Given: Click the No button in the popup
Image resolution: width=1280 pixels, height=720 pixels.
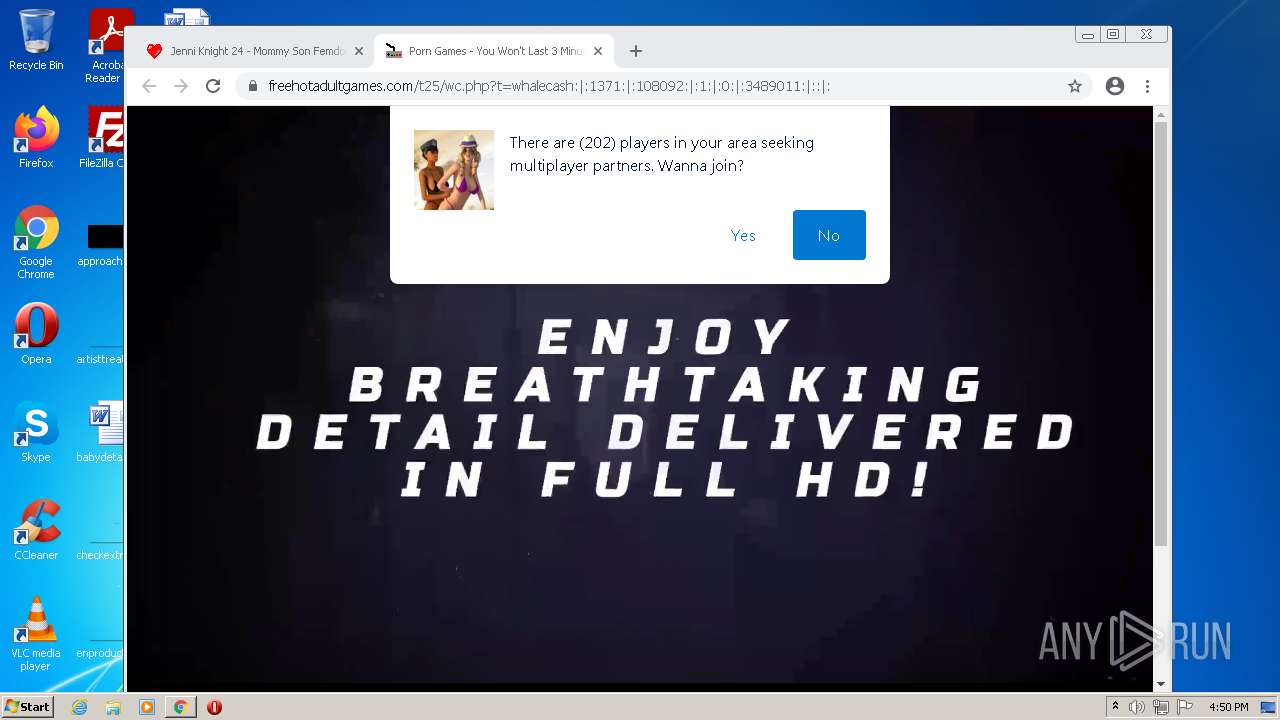Looking at the screenshot, I should pyautogui.click(x=829, y=235).
